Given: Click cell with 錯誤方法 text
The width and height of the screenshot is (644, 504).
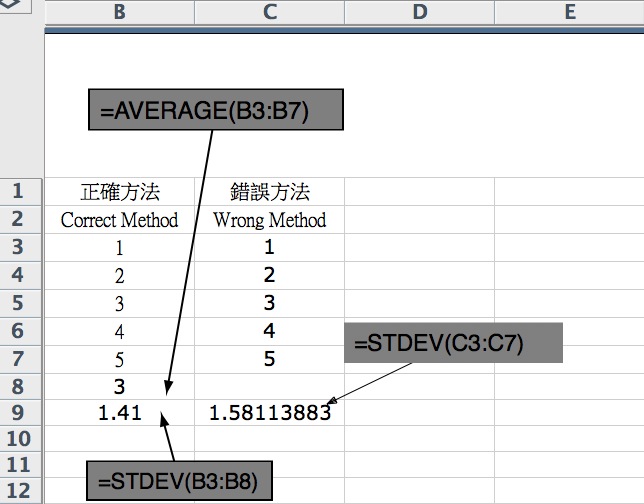Looking at the screenshot, I should tap(269, 192).
